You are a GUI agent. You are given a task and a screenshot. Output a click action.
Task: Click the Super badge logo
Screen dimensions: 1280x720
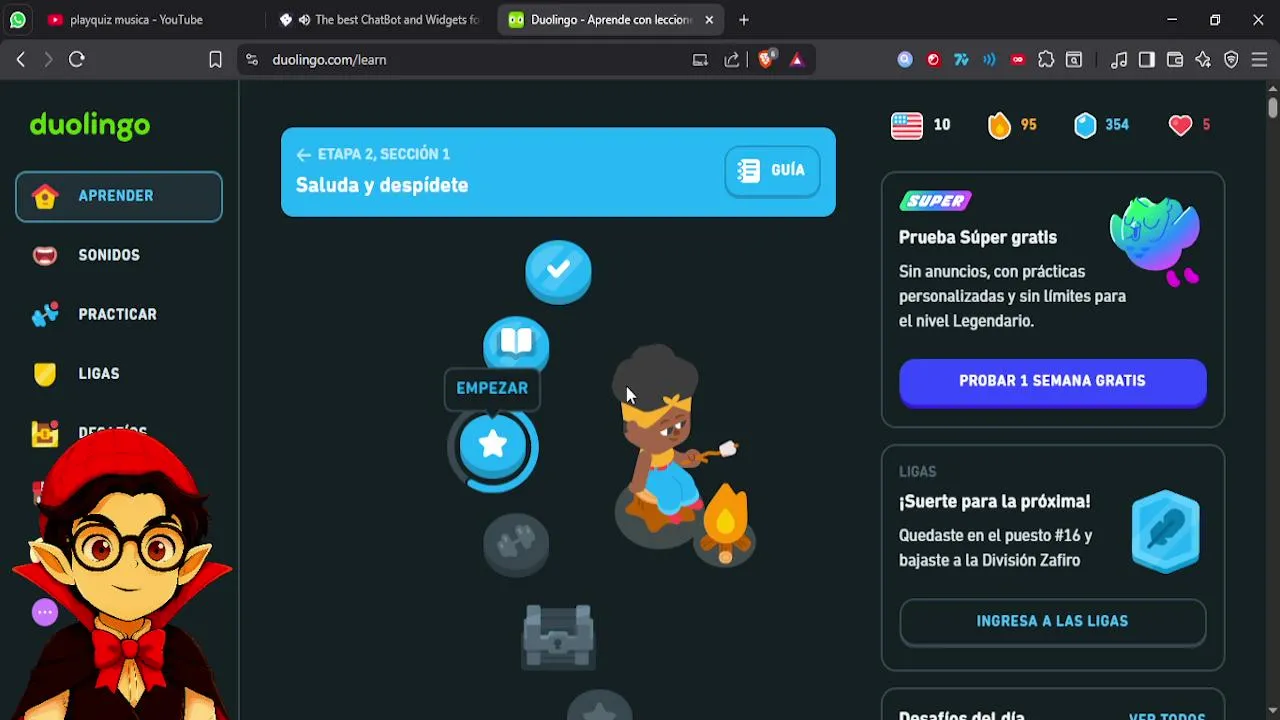tap(936, 201)
